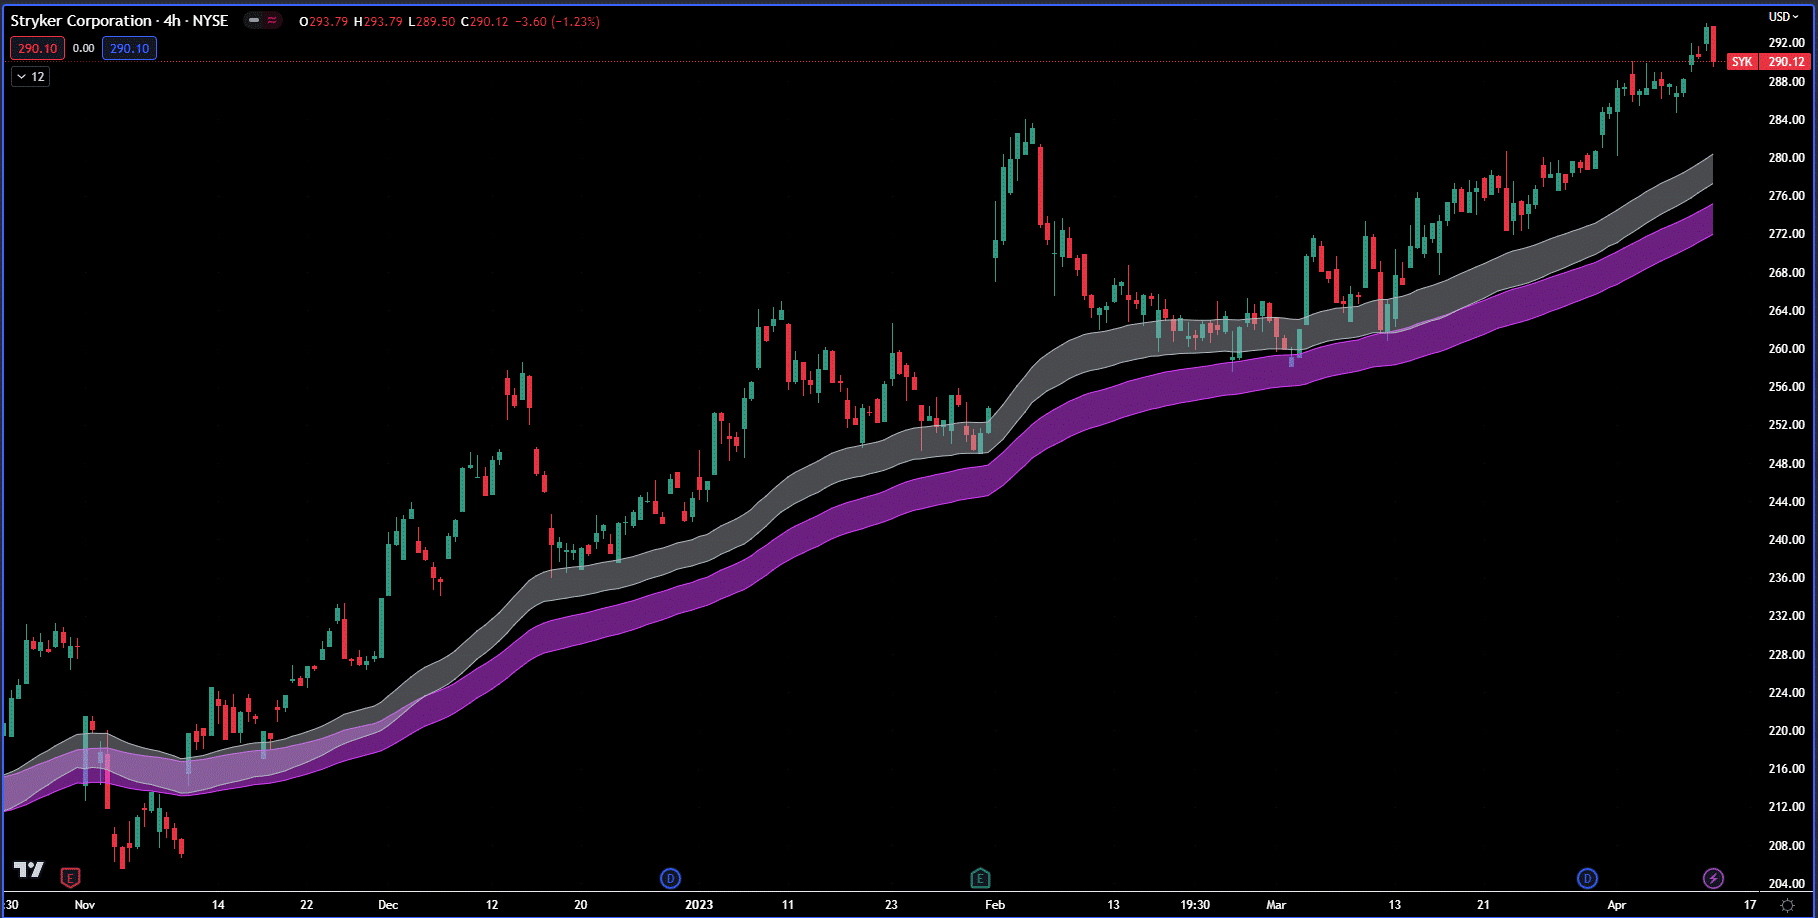The height and width of the screenshot is (918, 1818).
Task: Click the earnings E marker near November
Action: [70, 878]
